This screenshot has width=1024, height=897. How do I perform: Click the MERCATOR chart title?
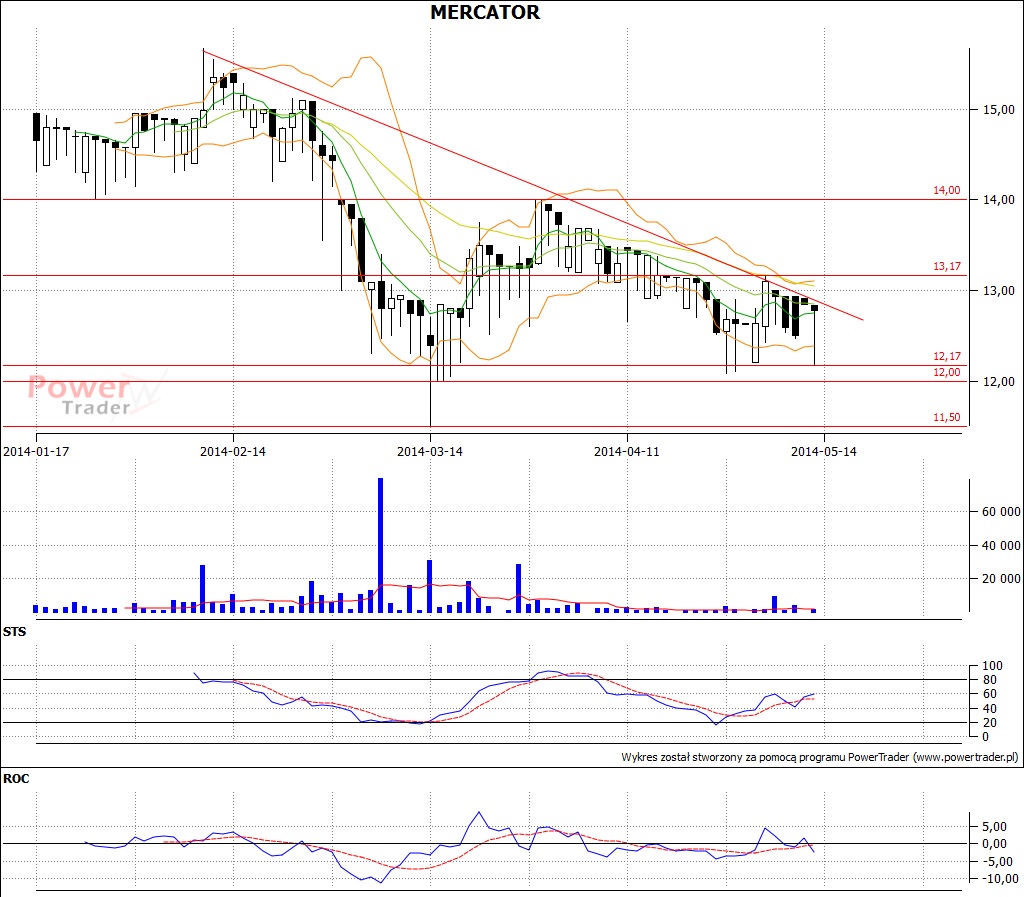click(485, 12)
